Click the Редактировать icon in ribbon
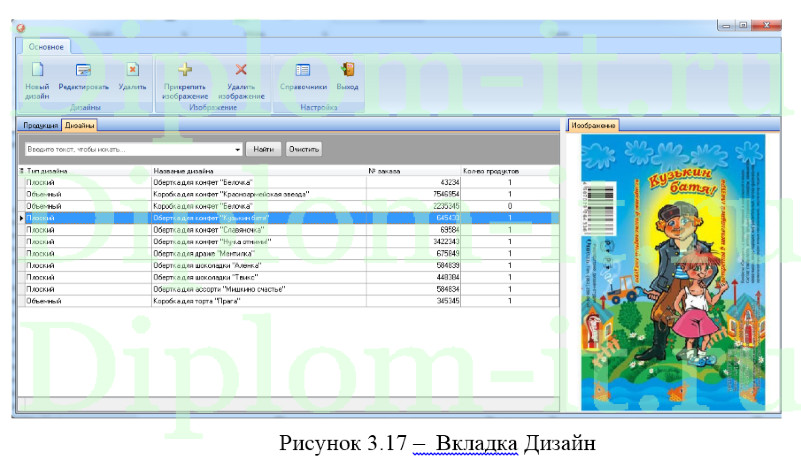The width and height of the screenshot is (801, 460). [x=83, y=70]
